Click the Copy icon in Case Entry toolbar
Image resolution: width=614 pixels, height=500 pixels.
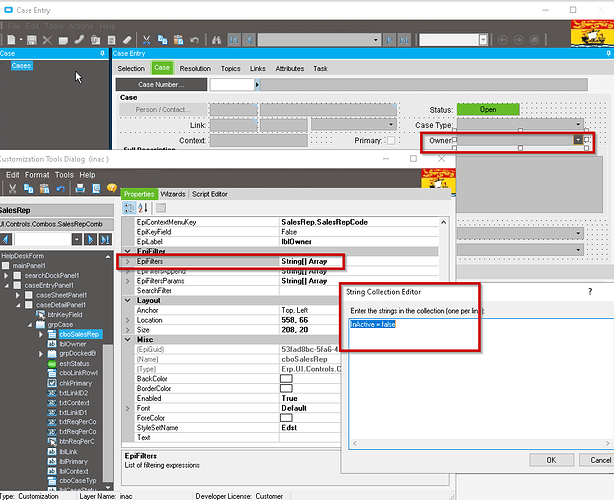tap(162, 40)
